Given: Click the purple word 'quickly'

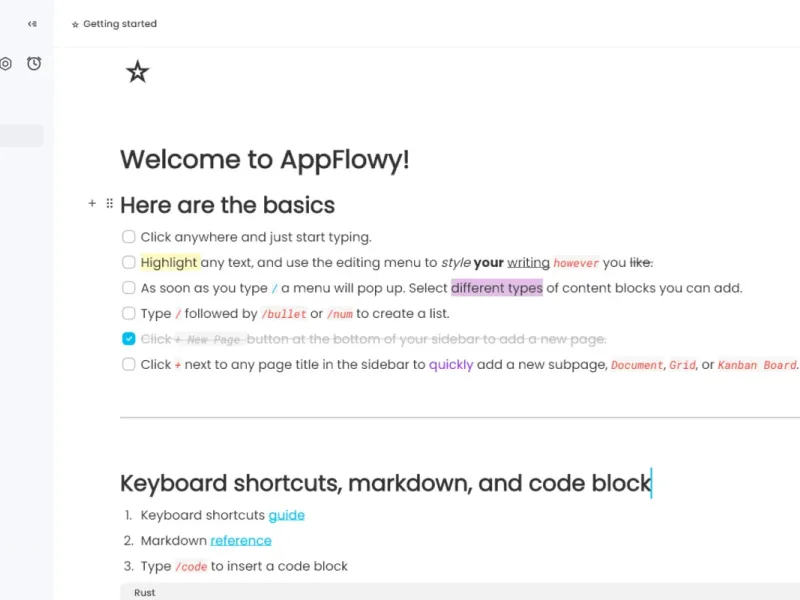Looking at the screenshot, I should (451, 365).
